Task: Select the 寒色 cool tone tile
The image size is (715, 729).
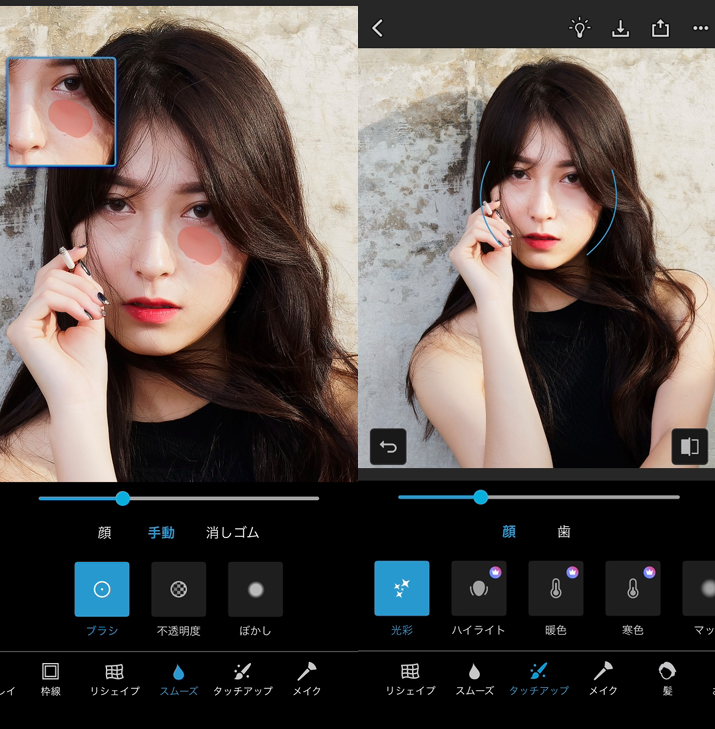Action: (633, 588)
